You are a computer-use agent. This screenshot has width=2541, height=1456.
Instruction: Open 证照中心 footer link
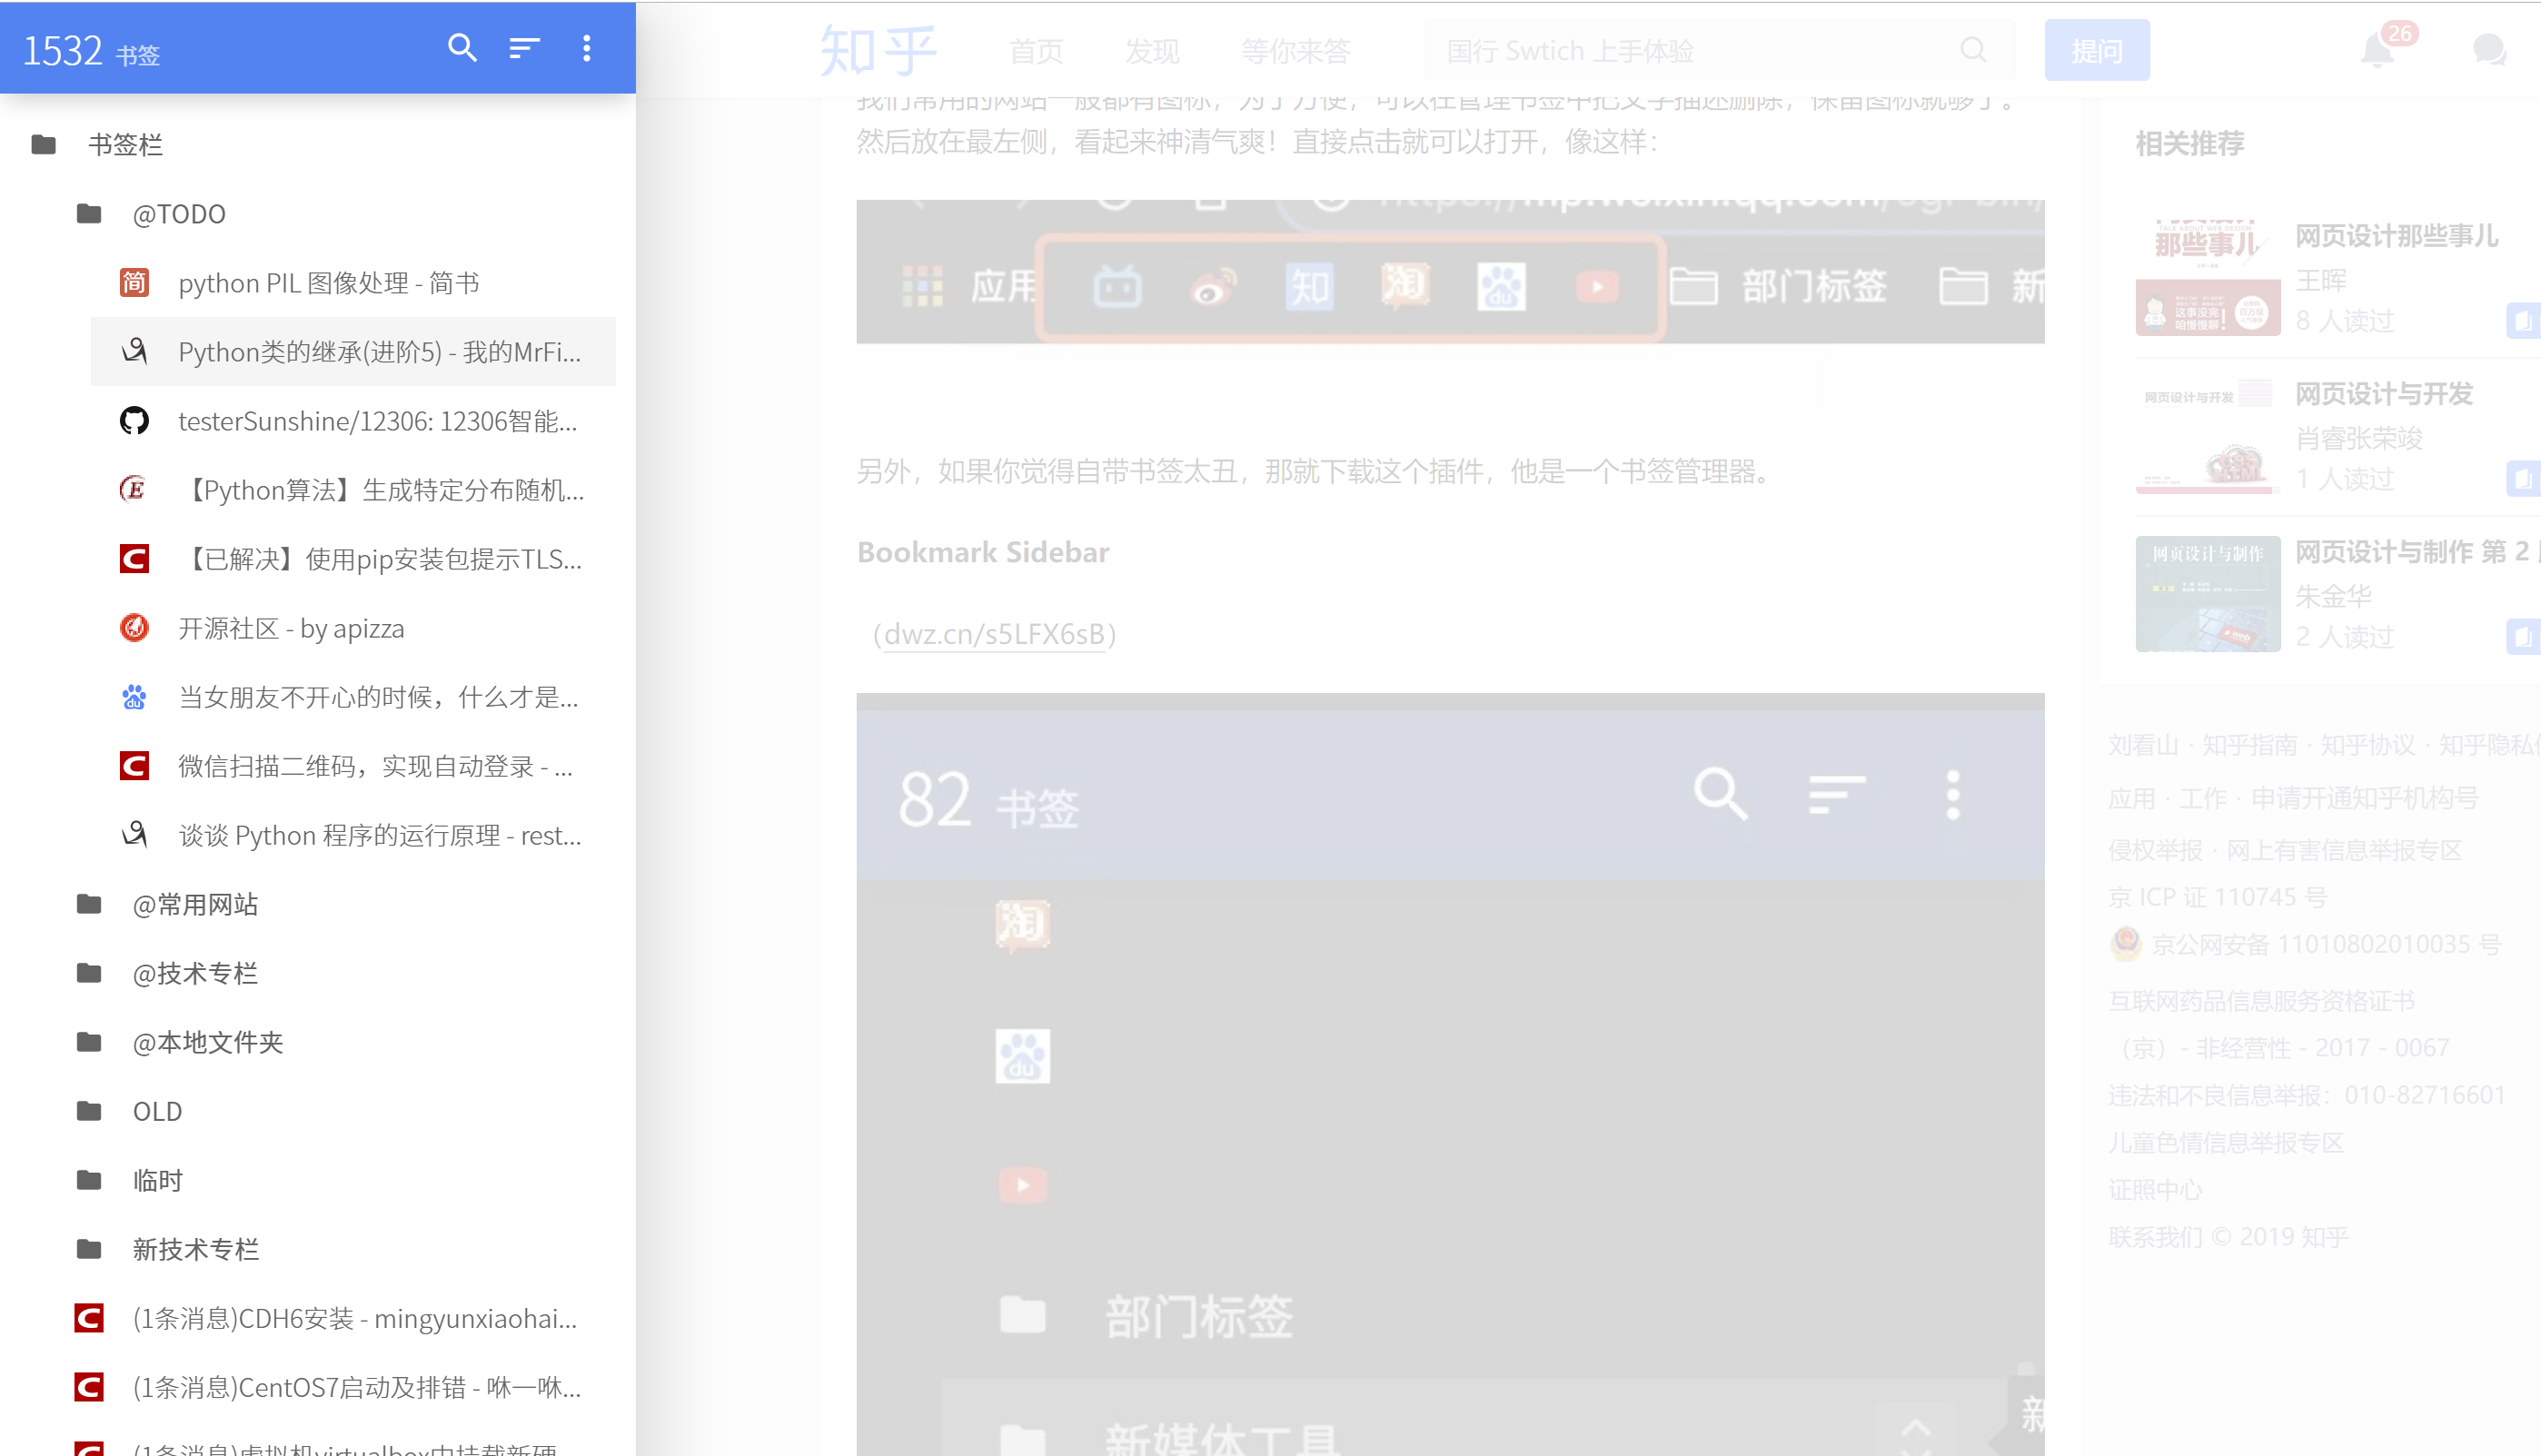pyautogui.click(x=2155, y=1190)
